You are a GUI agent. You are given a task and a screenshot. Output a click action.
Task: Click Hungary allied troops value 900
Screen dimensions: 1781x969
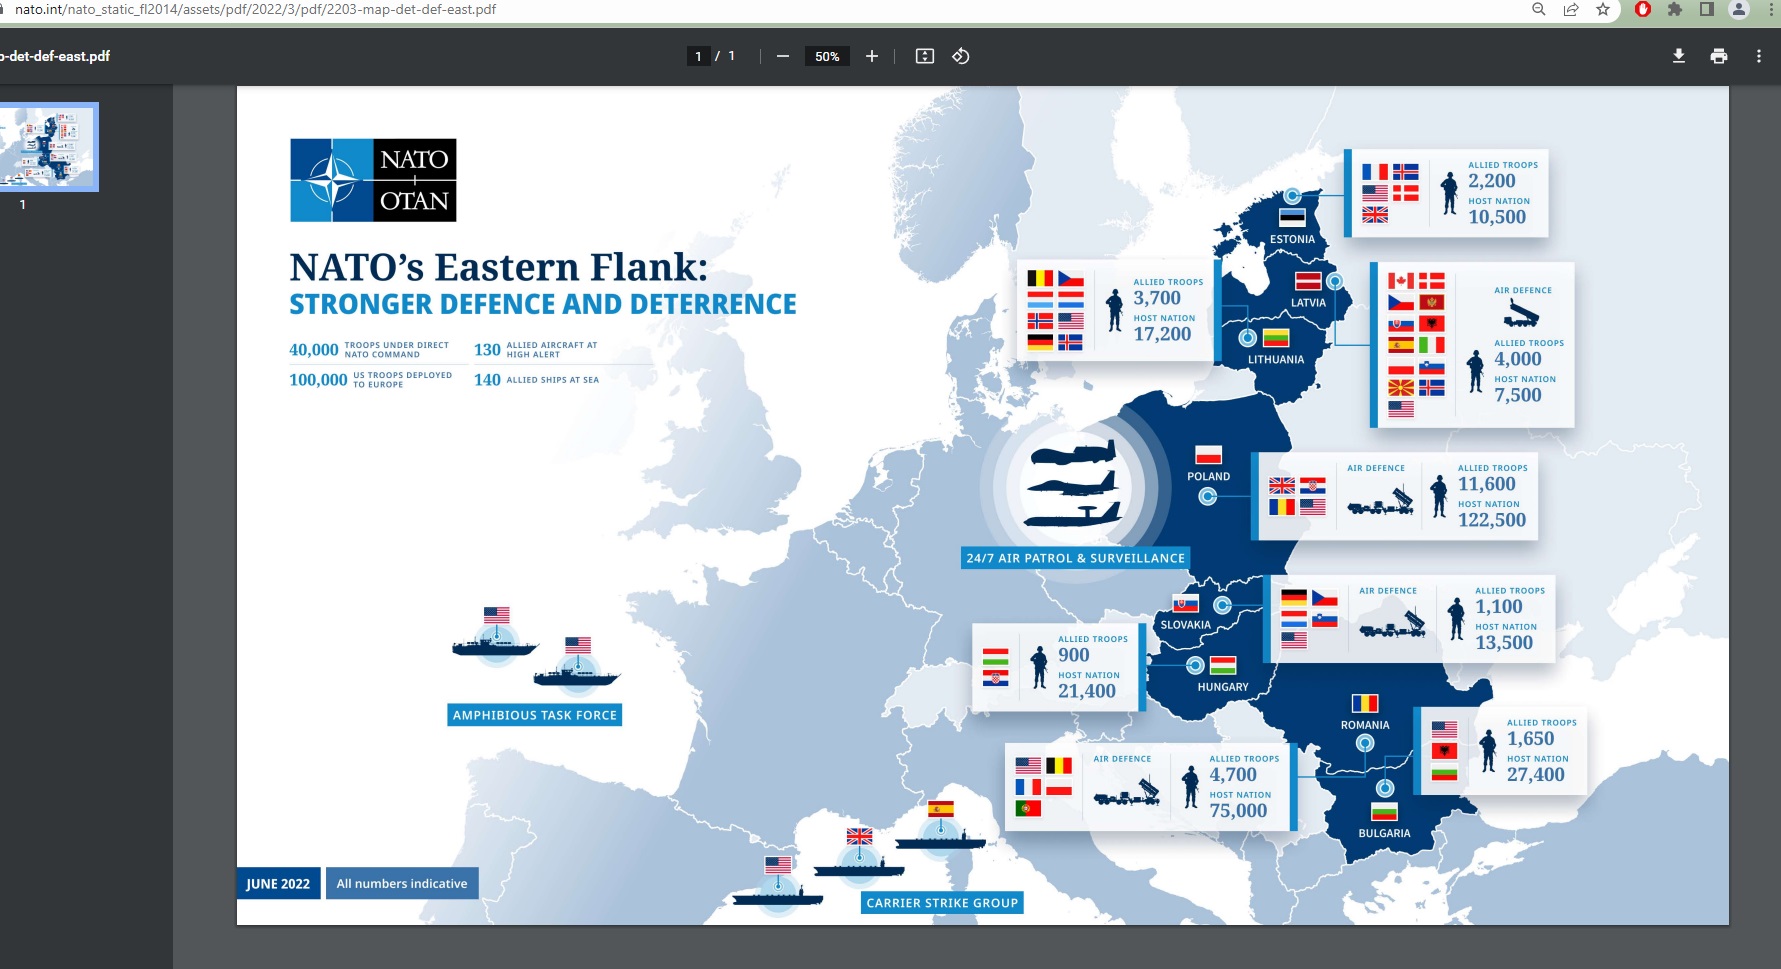pos(1074,655)
